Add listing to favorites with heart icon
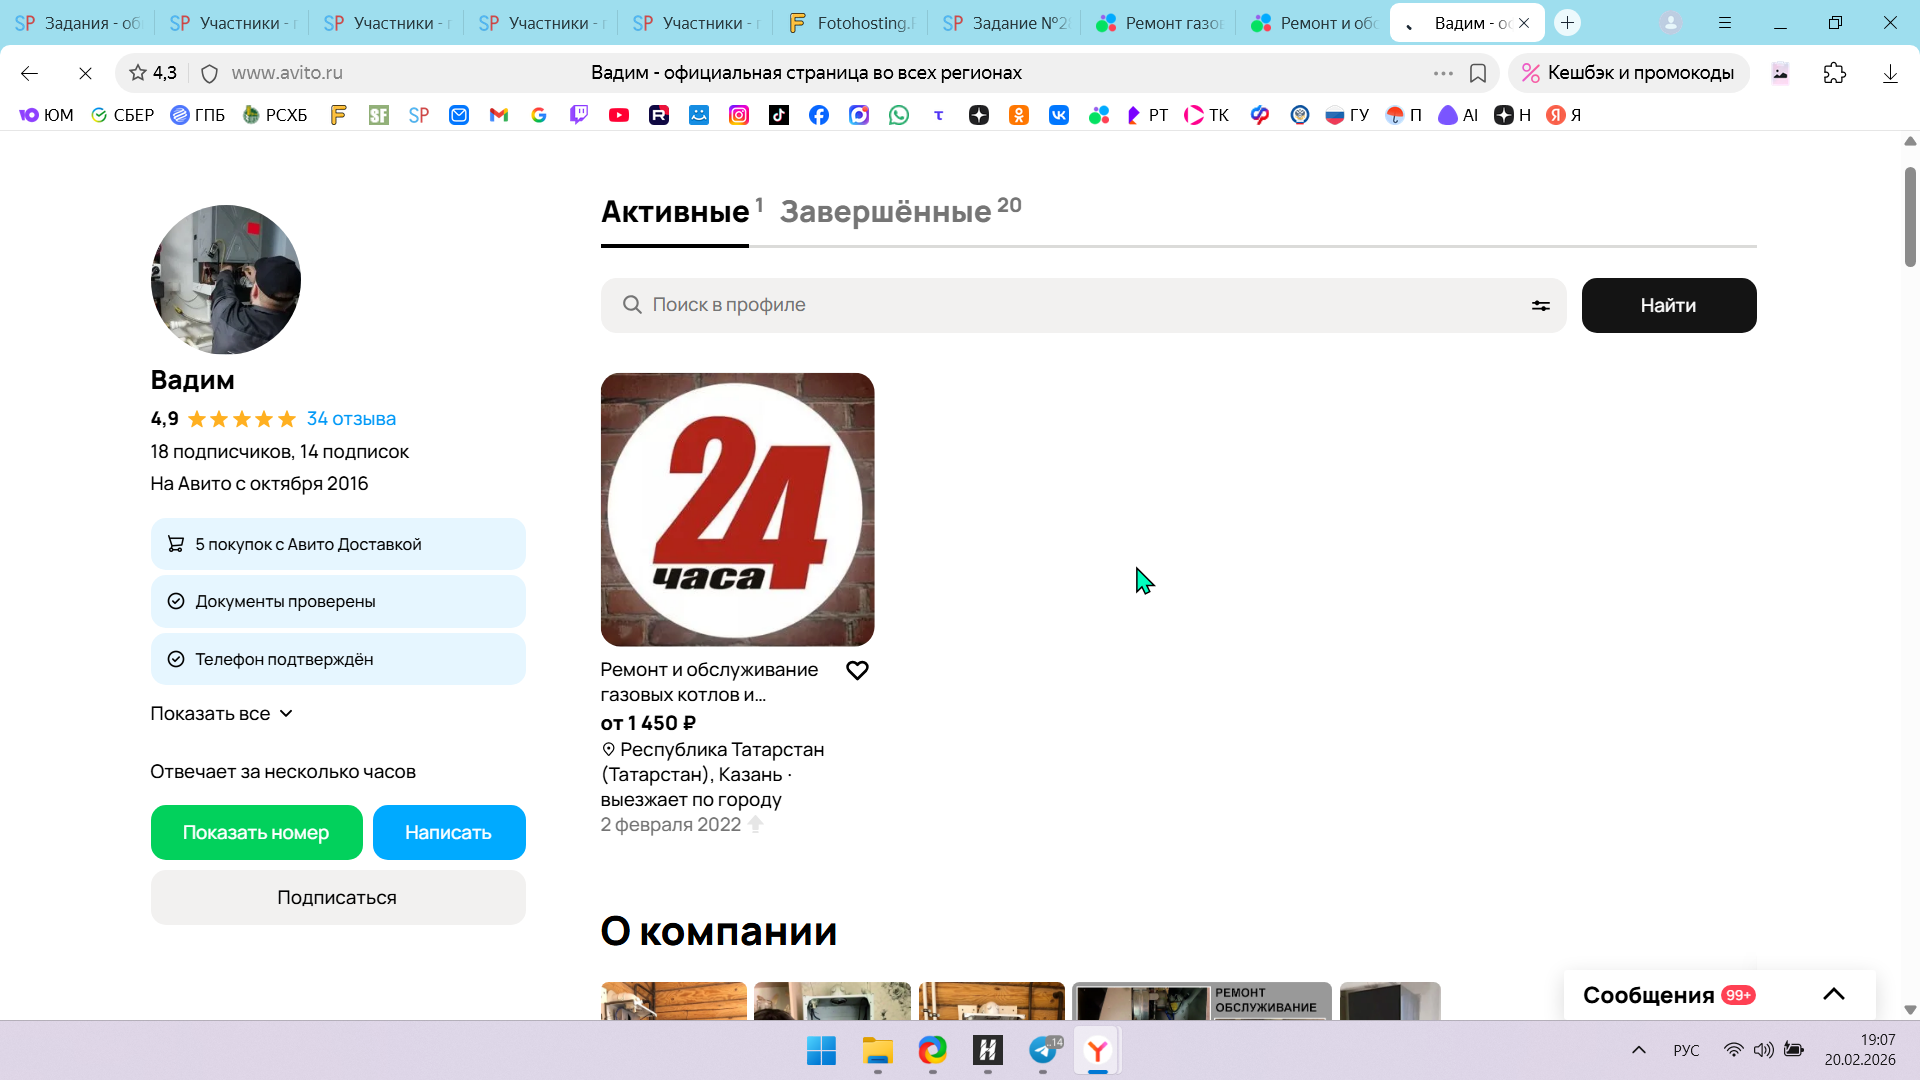1920x1080 pixels. pos(857,671)
